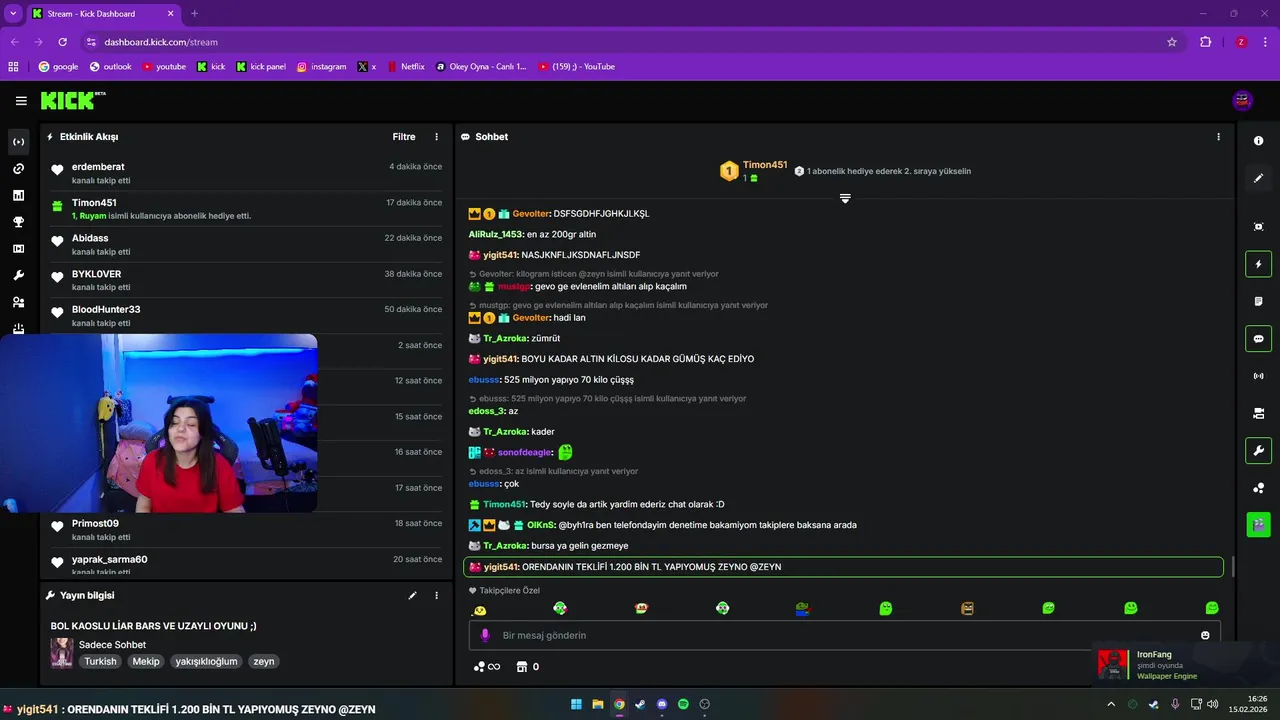Screen dimensions: 1280x720
Task: Click user 'yaprak_sarma60' in activity feed
Action: [110, 560]
